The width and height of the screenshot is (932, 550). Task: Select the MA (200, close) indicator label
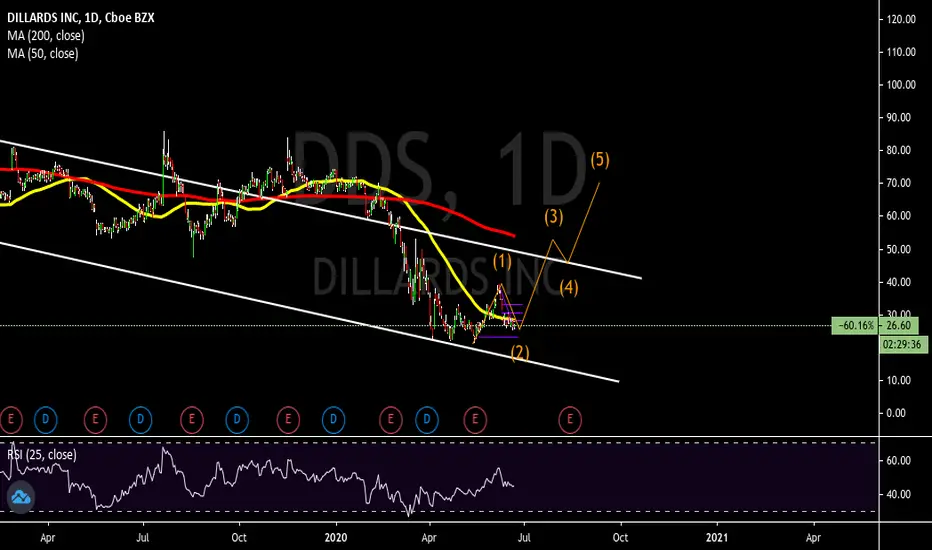(x=46, y=36)
